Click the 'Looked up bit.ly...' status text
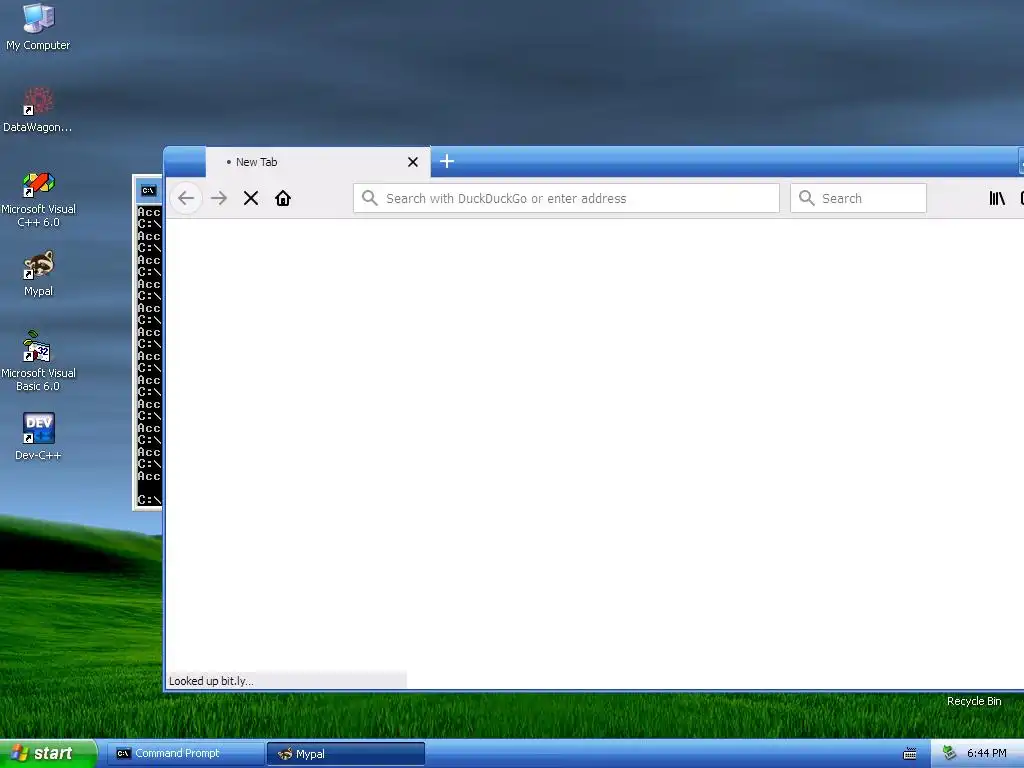 [211, 680]
